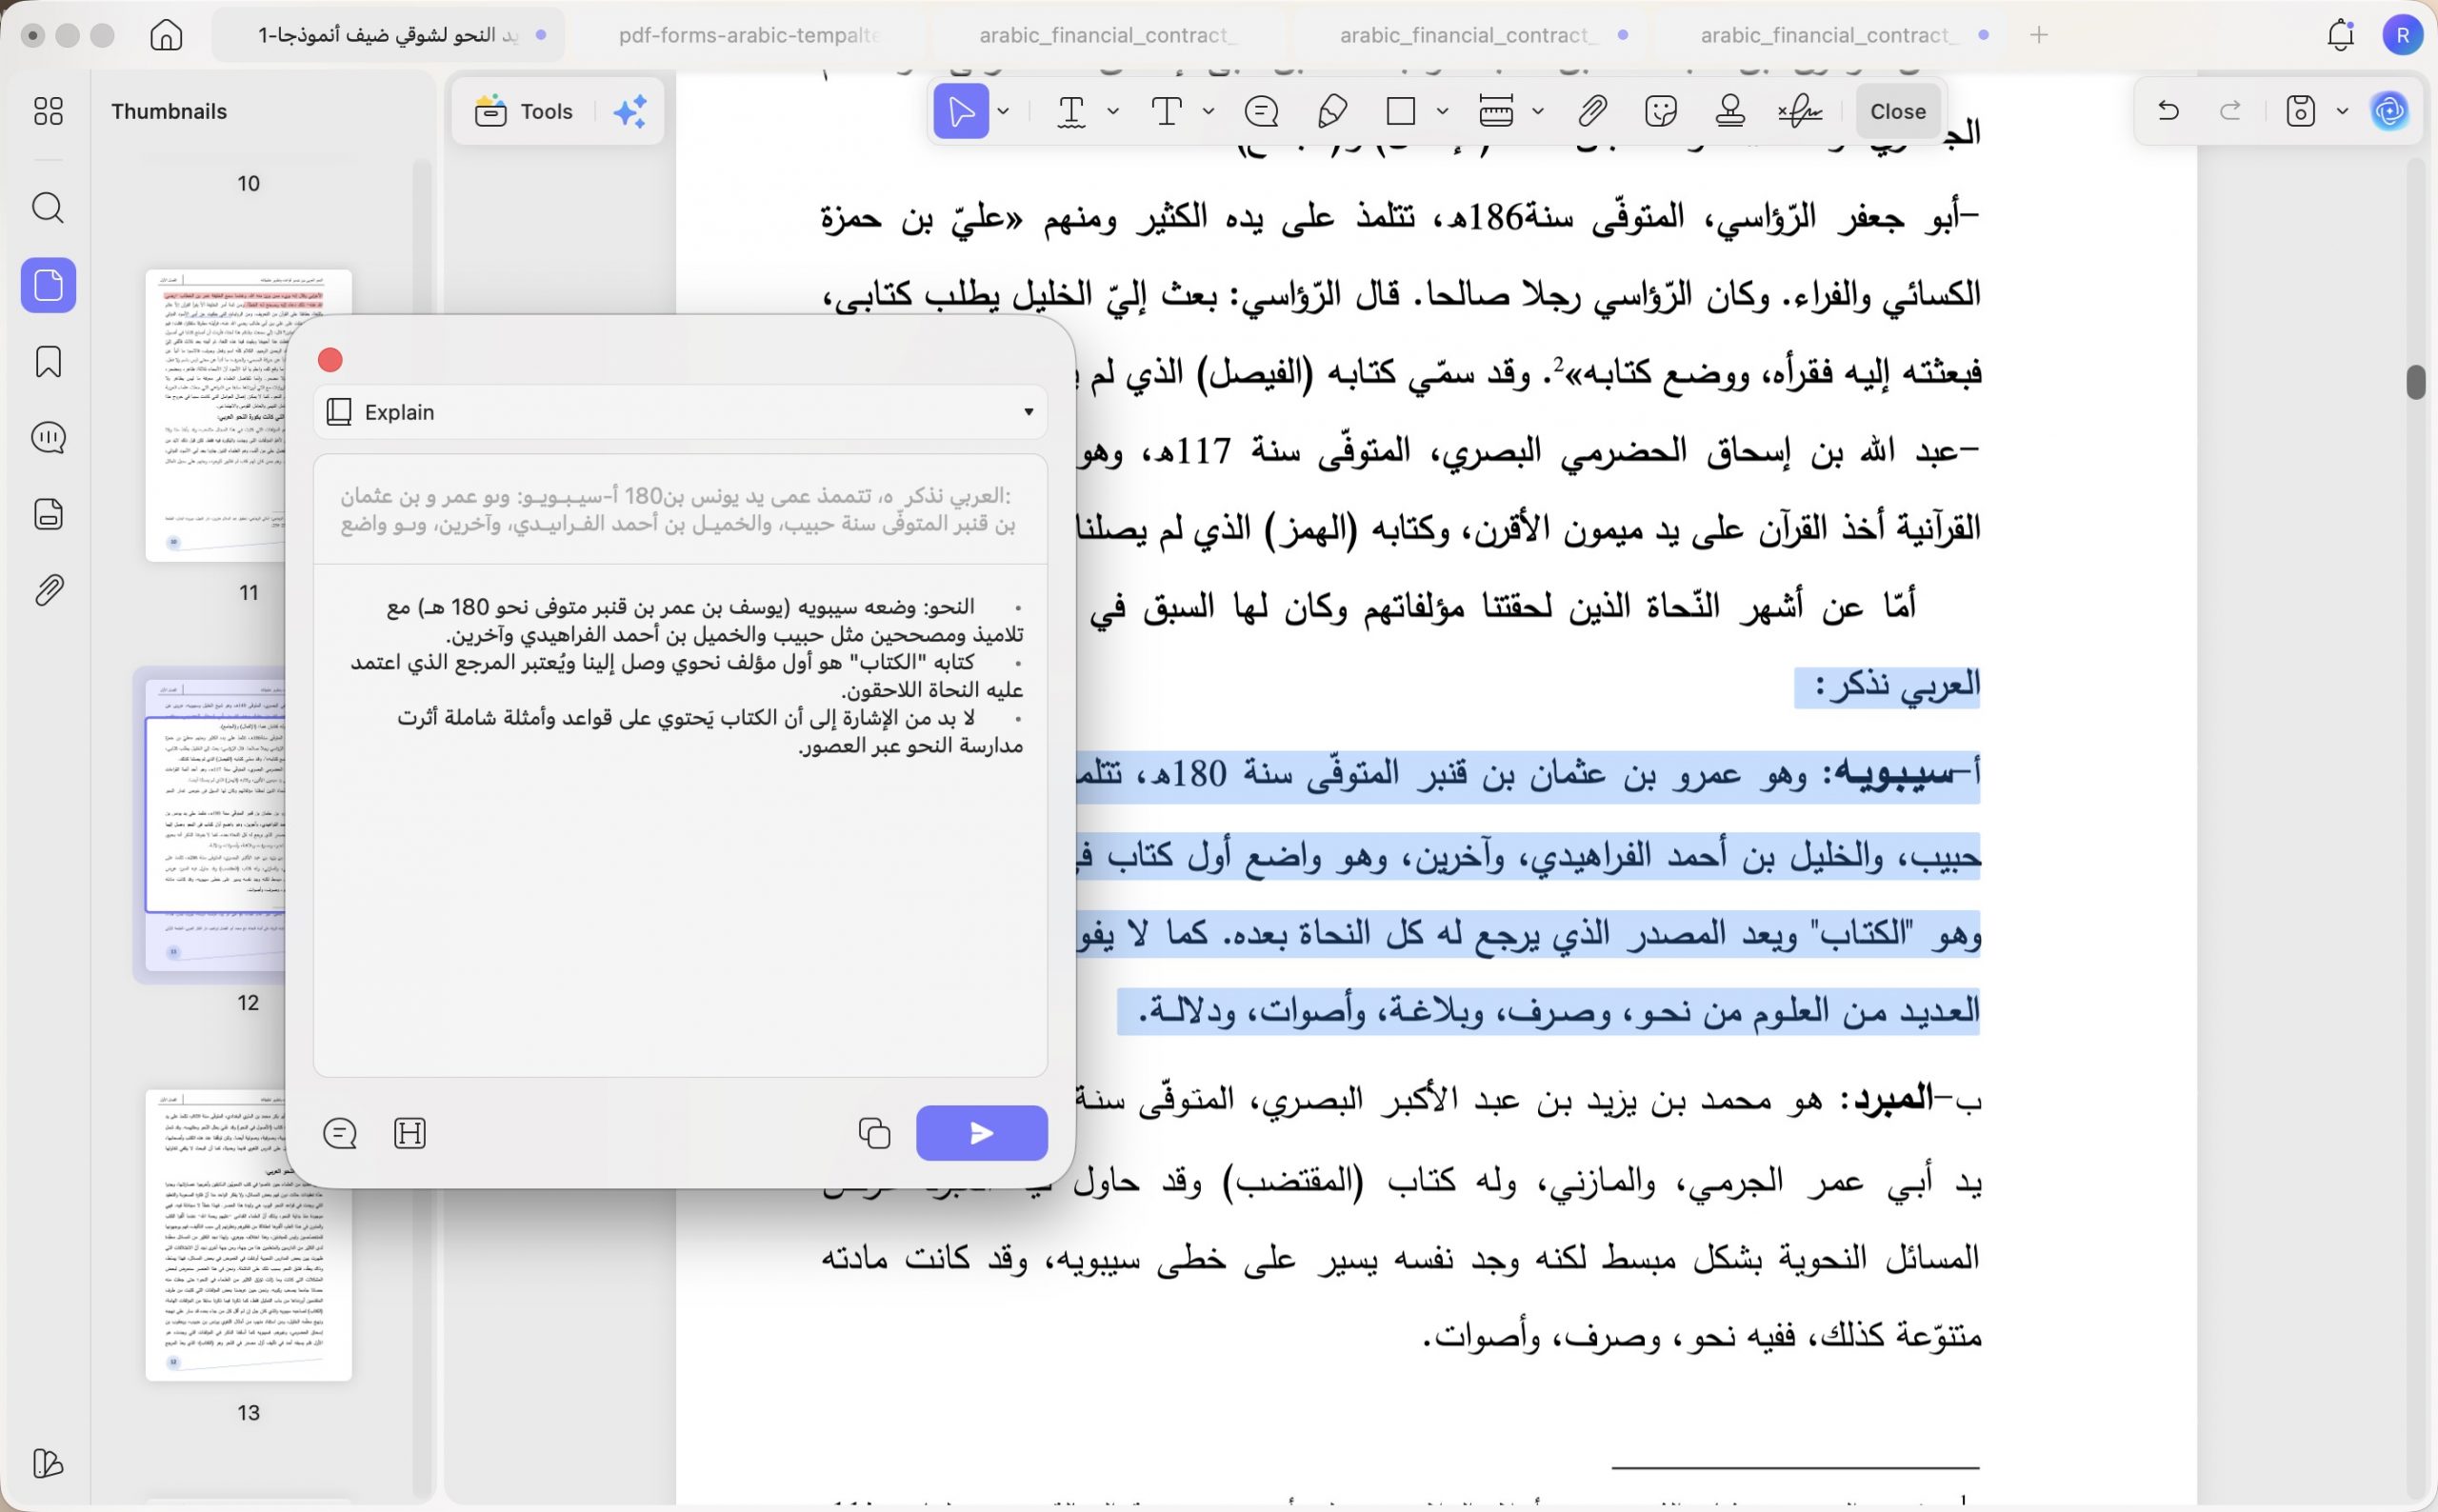
Task: Click the AI sparkle icon beside Tools
Action: click(631, 111)
